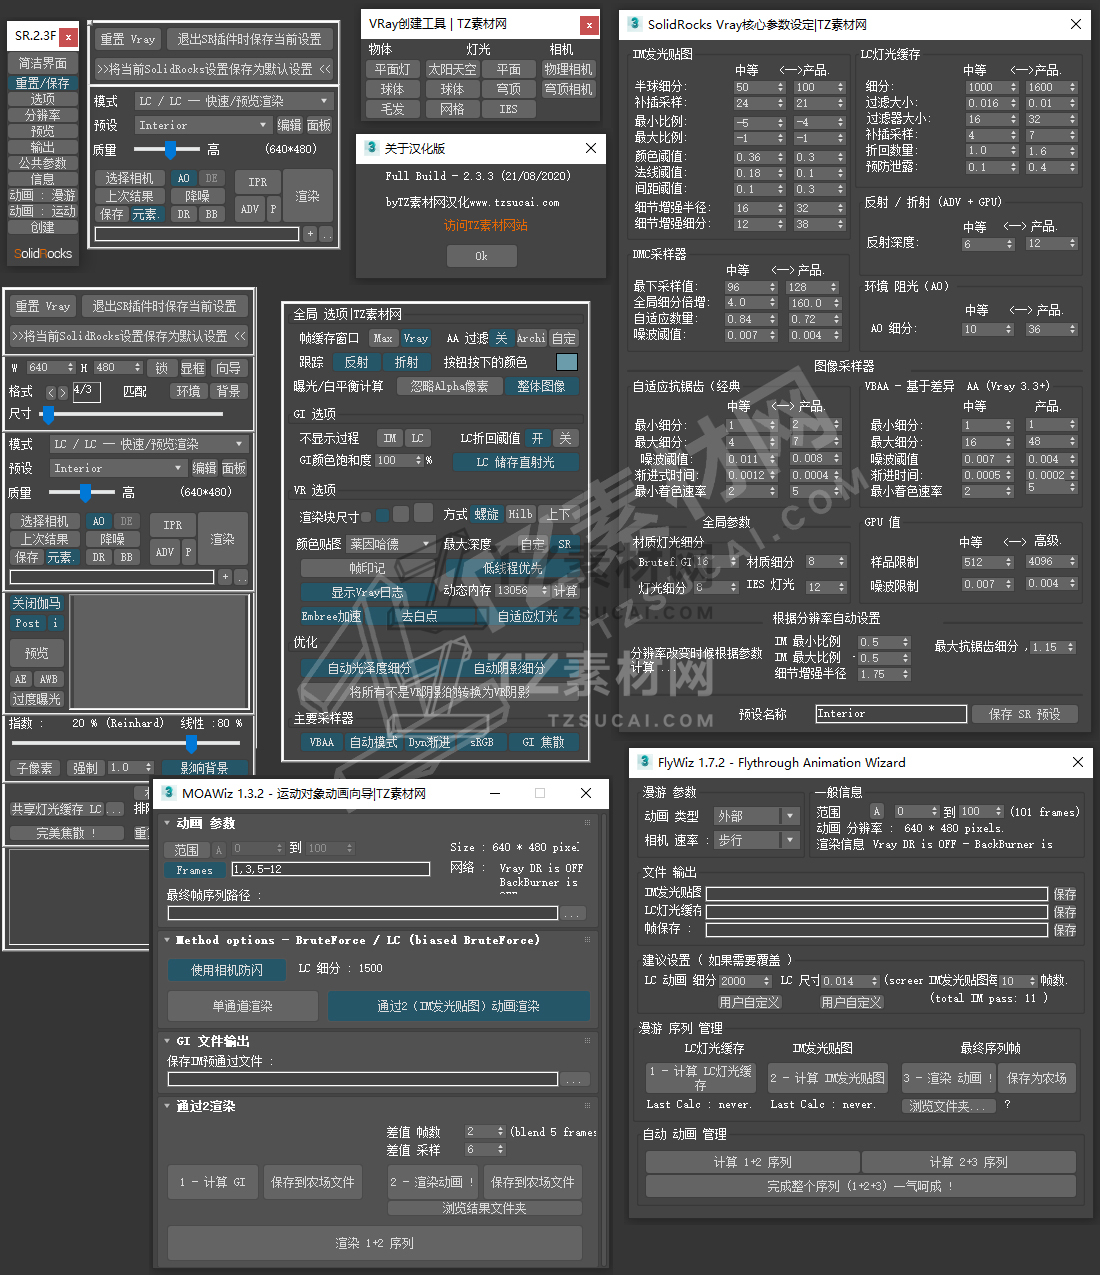Create a 物理相机 physical camera
Image resolution: width=1100 pixels, height=1275 pixels.
point(569,69)
